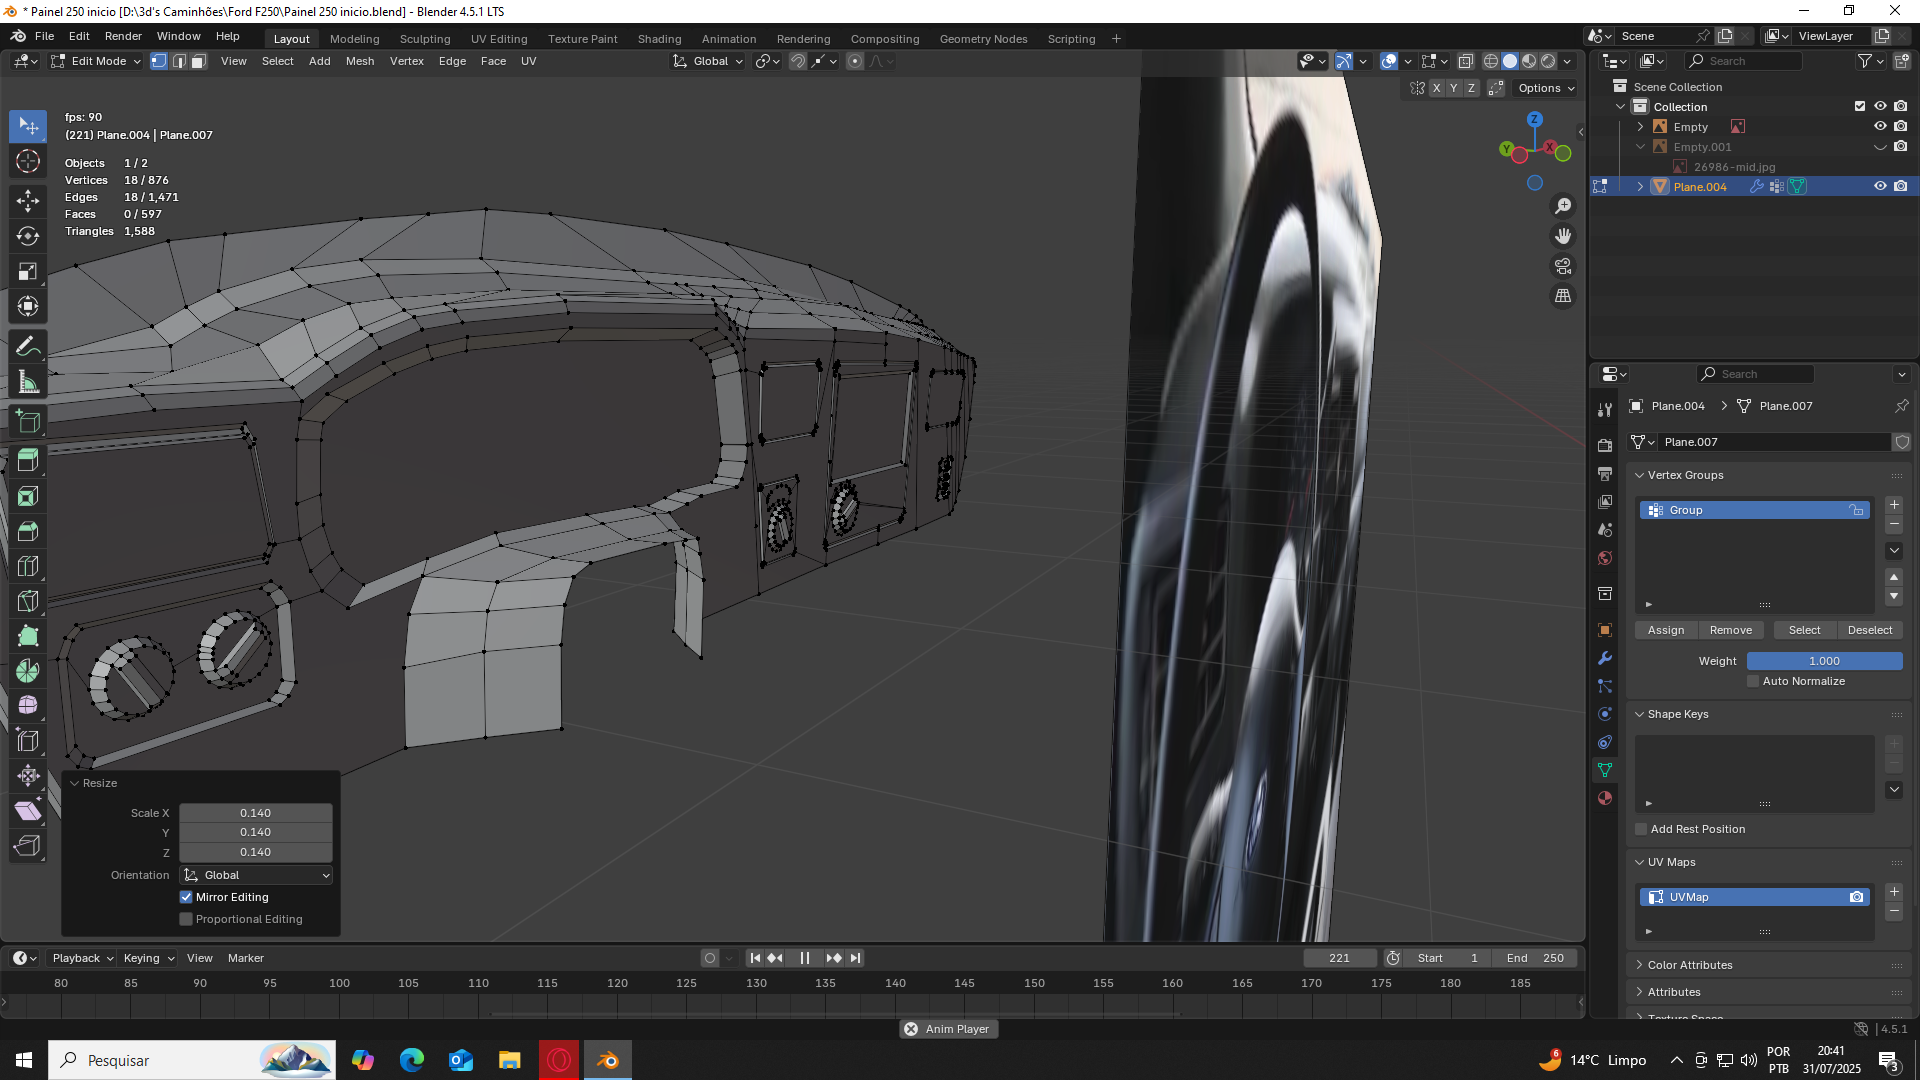Expand the Color Attributes panel
Viewport: 1920px width, 1080px height.
pyautogui.click(x=1689, y=965)
